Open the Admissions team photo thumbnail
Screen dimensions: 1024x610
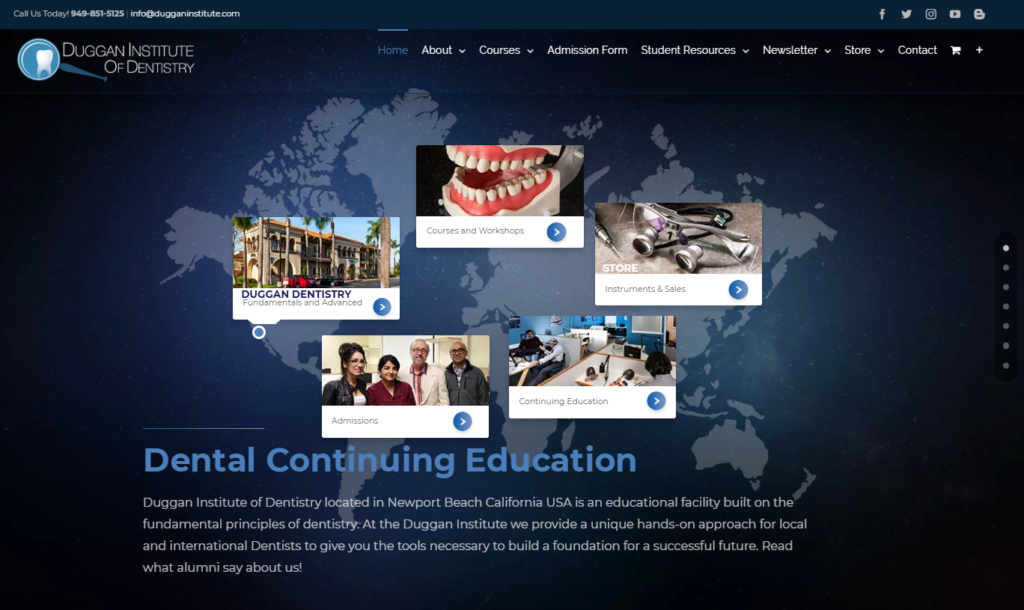click(405, 370)
